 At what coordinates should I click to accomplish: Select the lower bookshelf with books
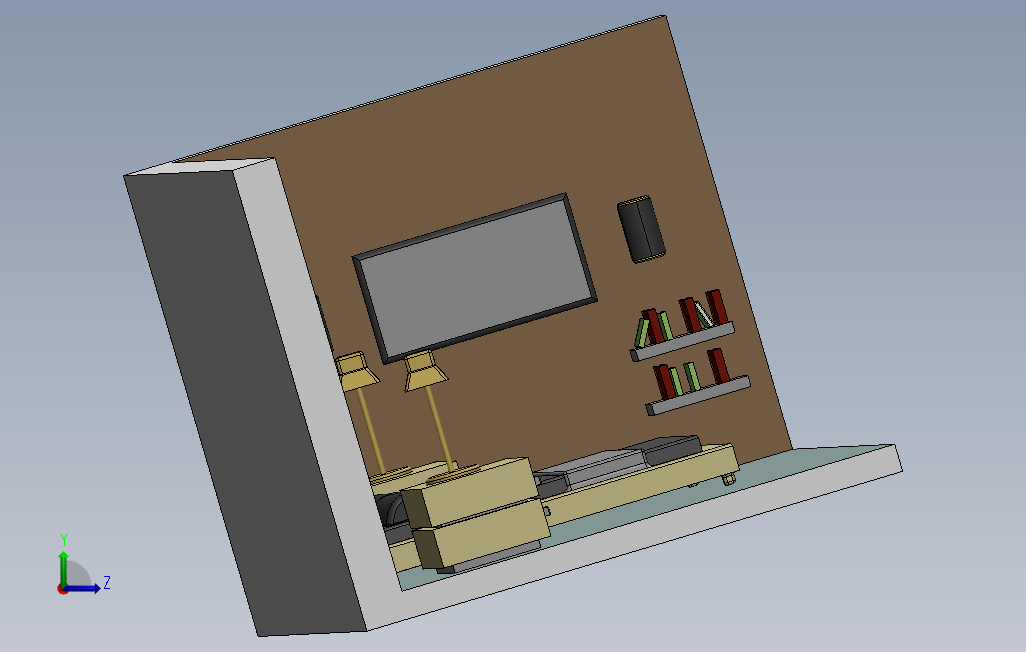tap(698, 382)
